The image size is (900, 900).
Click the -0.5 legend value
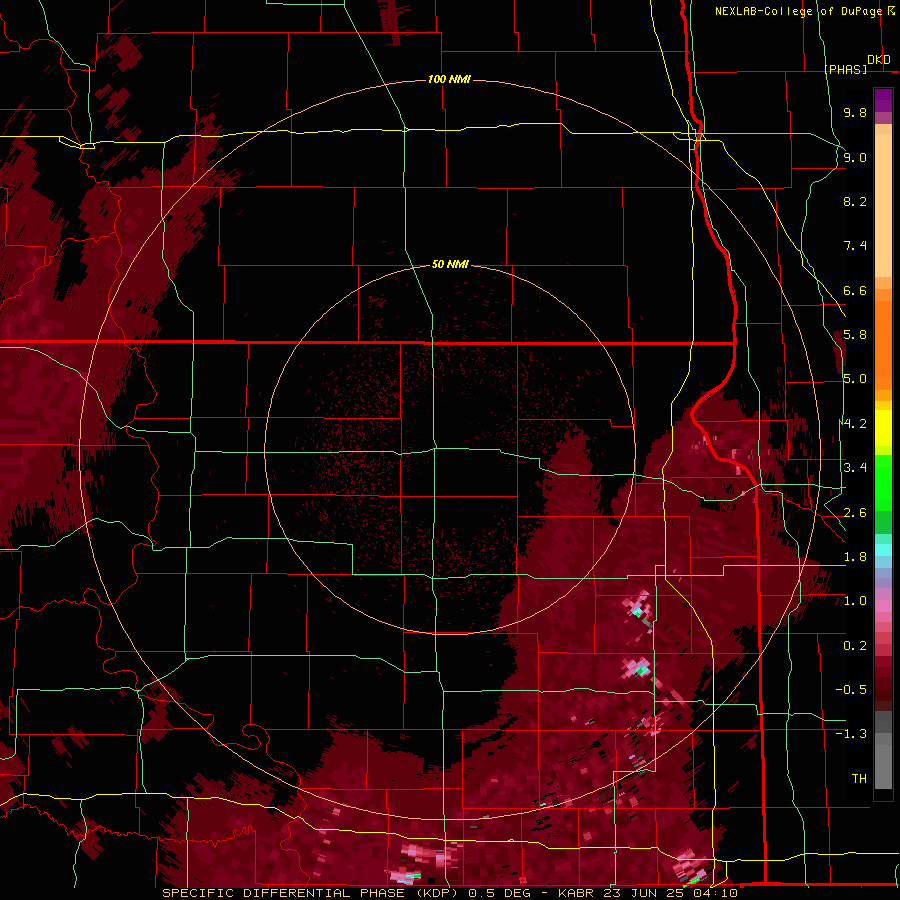tap(851, 690)
